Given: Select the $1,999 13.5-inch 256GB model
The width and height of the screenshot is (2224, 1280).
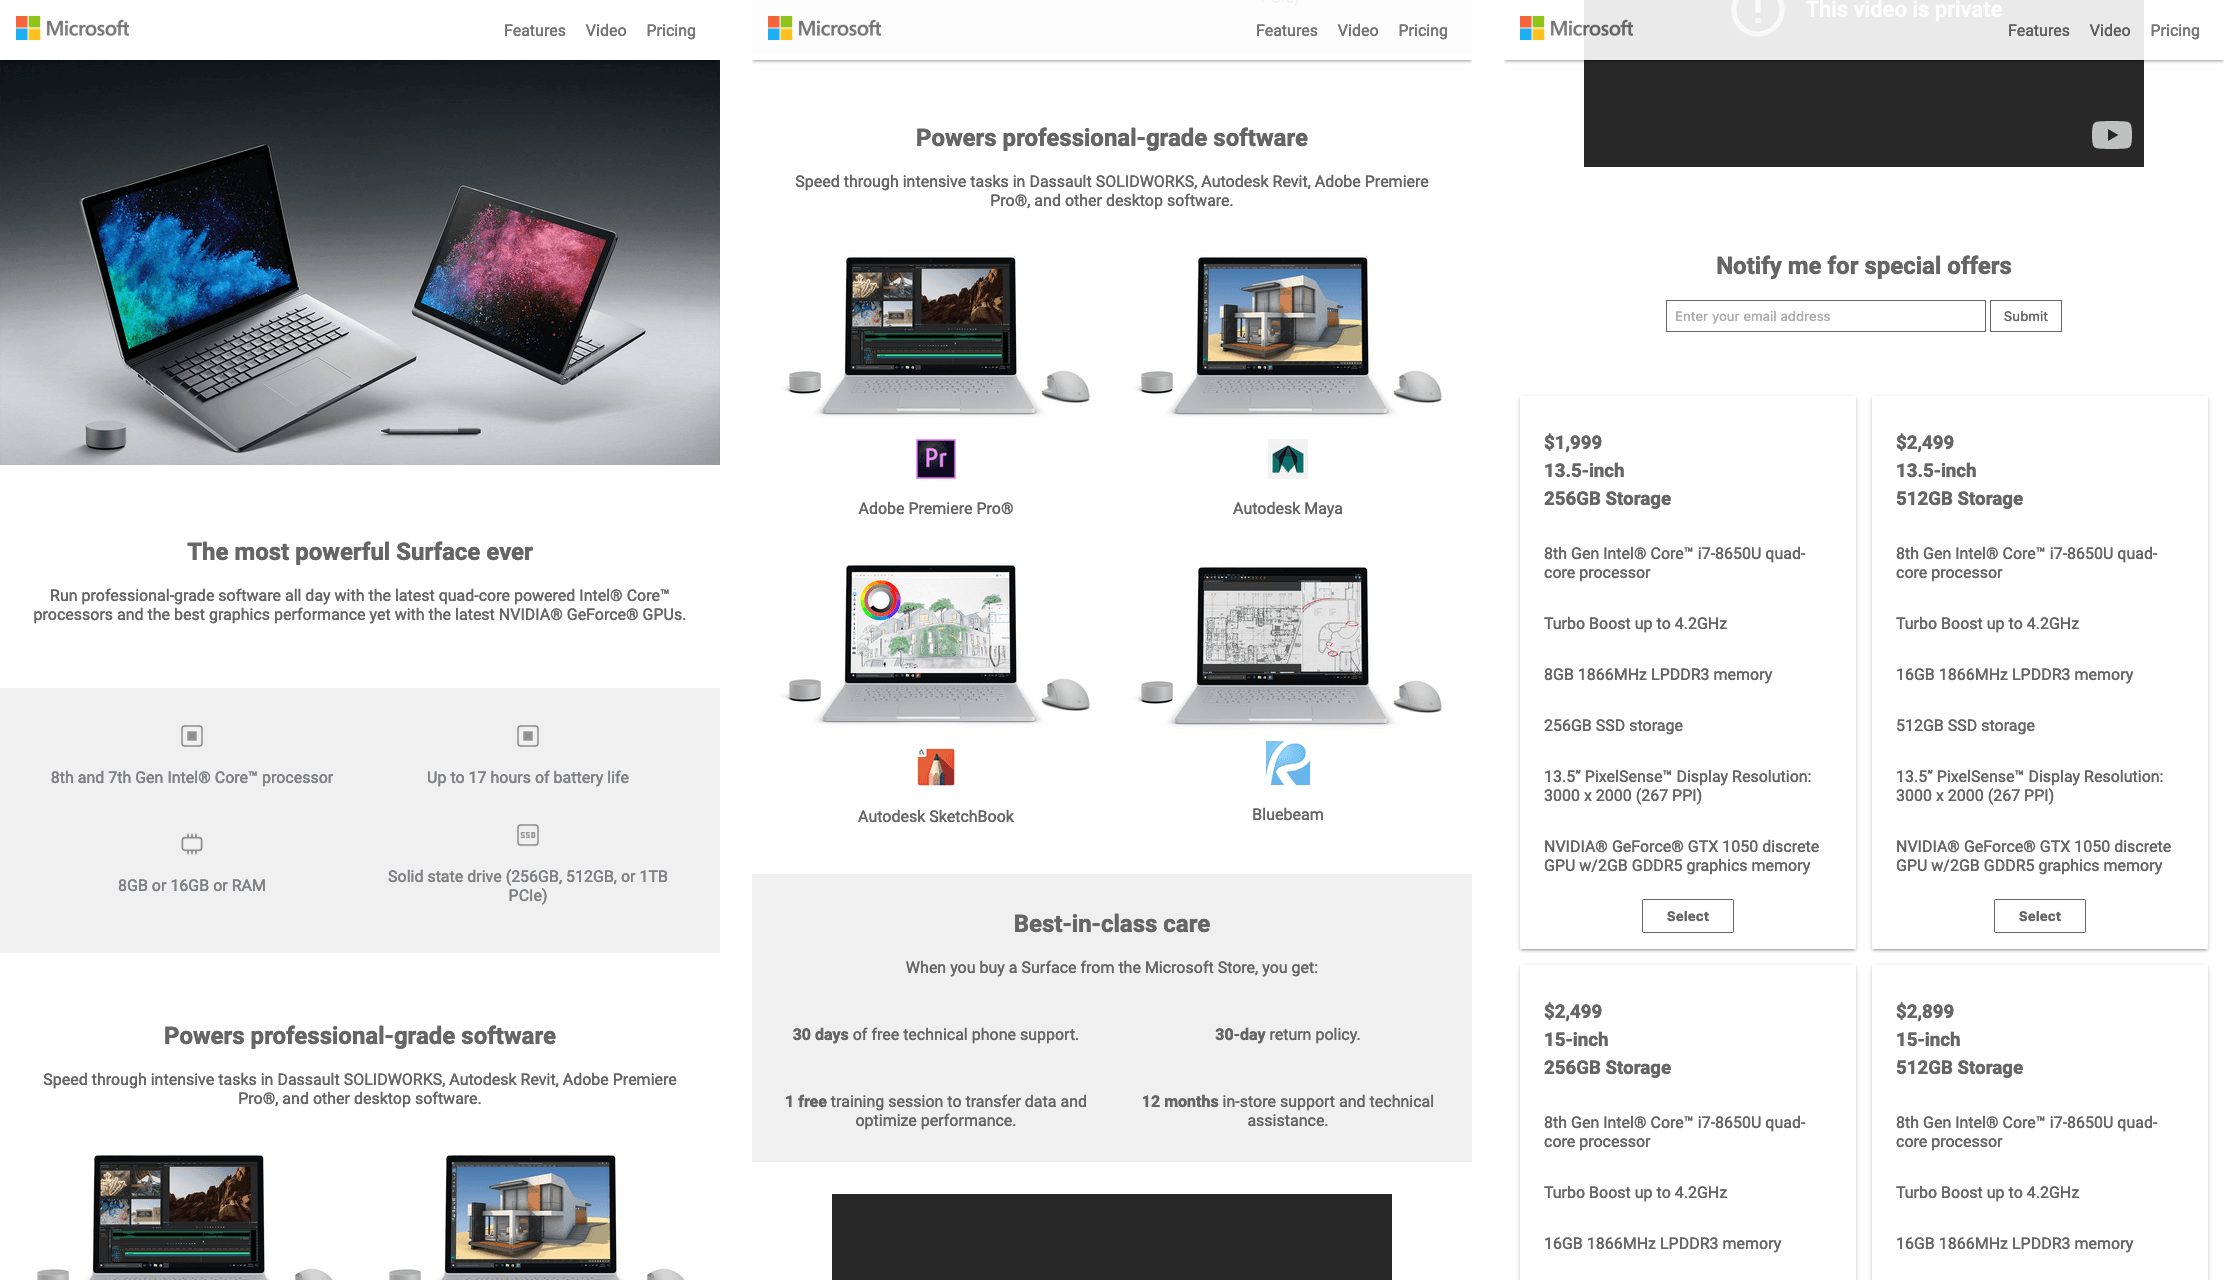Looking at the screenshot, I should pos(1687,915).
